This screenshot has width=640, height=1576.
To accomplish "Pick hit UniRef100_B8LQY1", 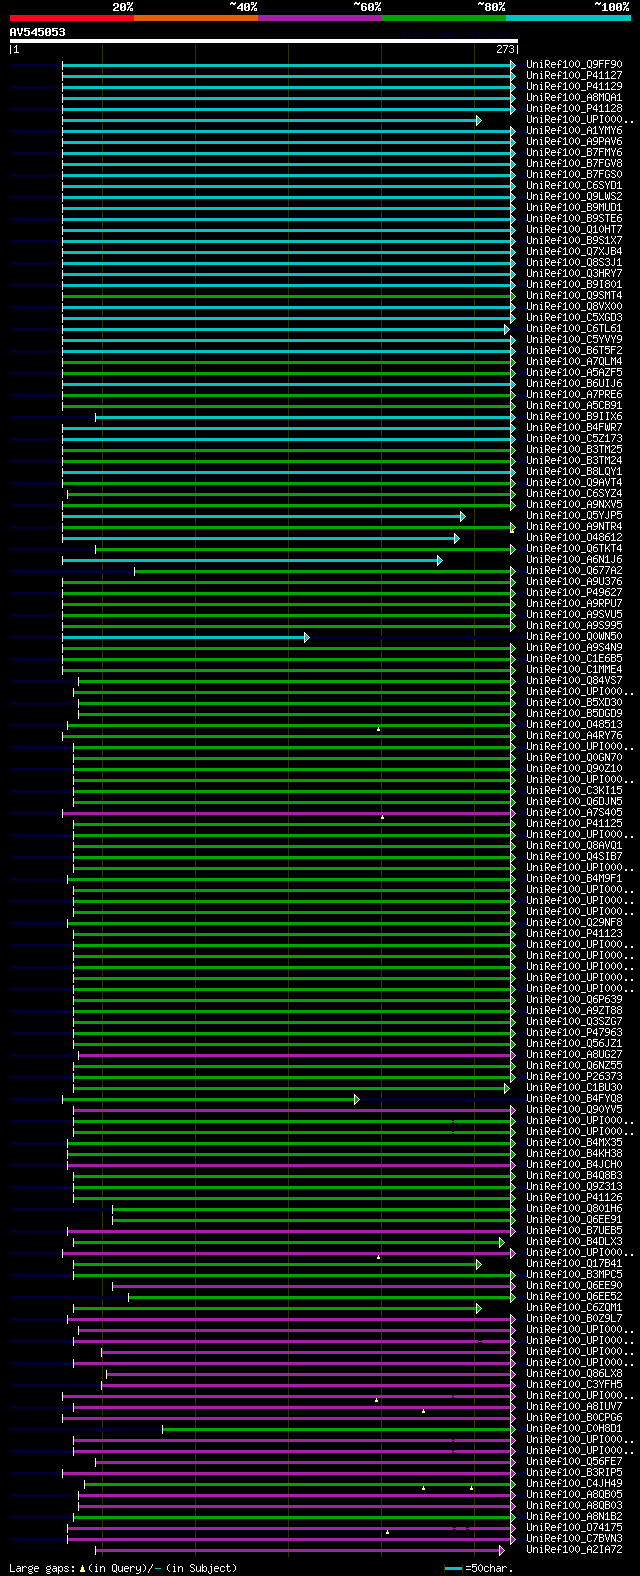I will [574, 472].
